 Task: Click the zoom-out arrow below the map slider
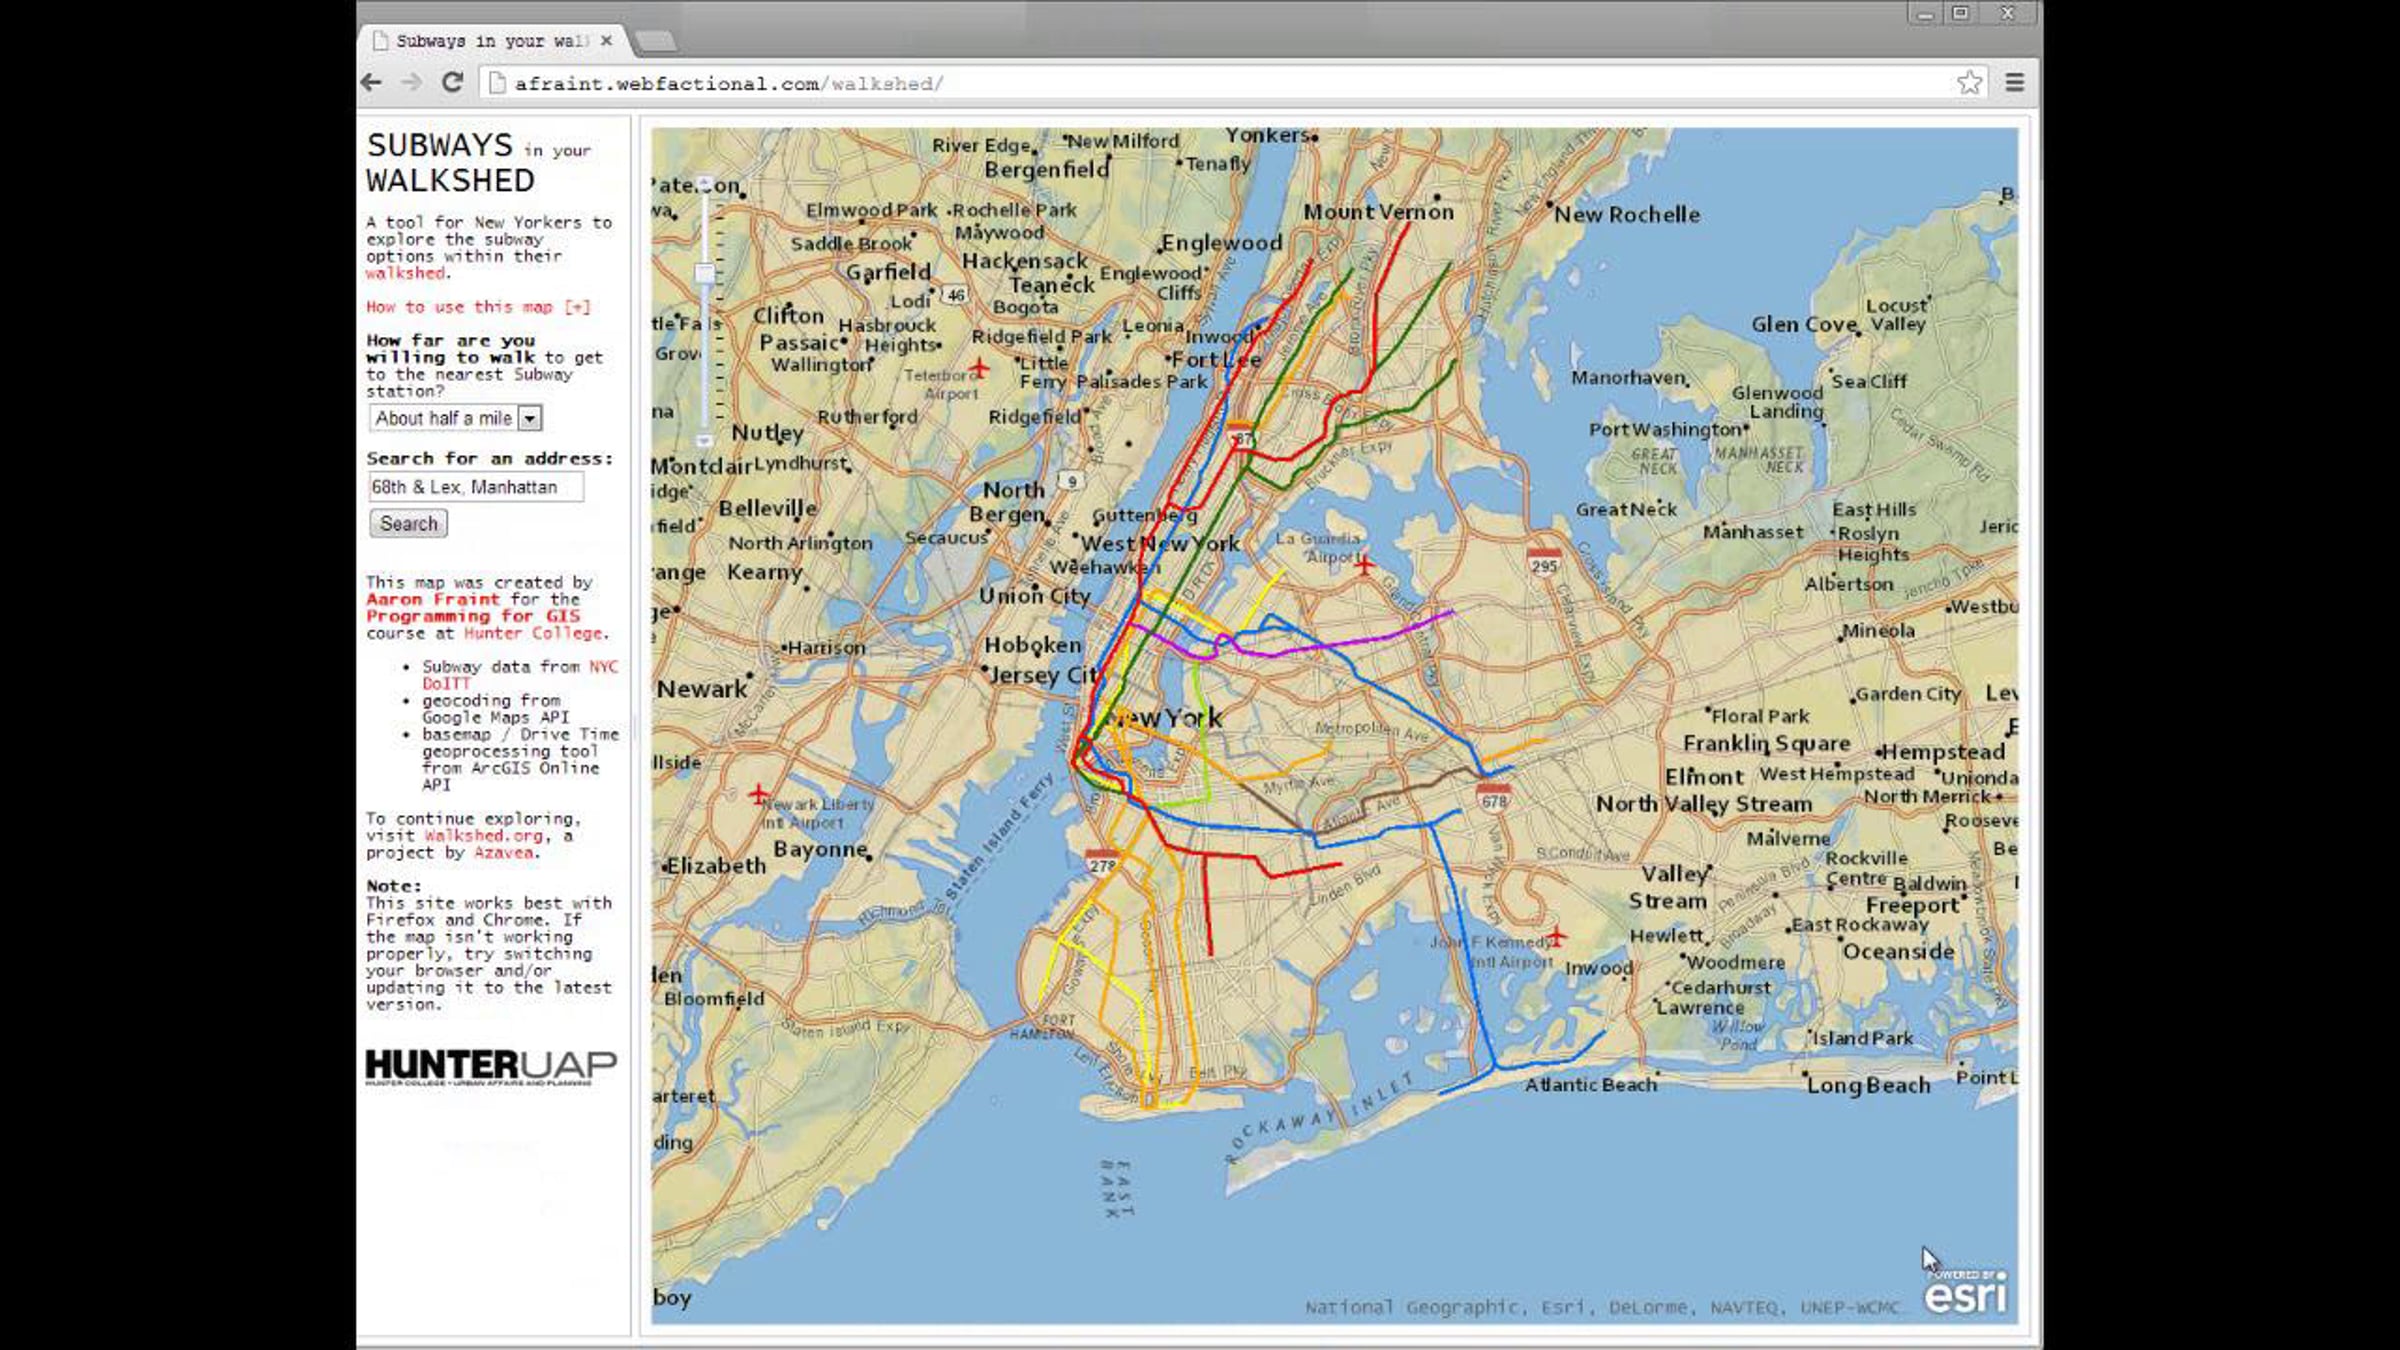coord(705,440)
